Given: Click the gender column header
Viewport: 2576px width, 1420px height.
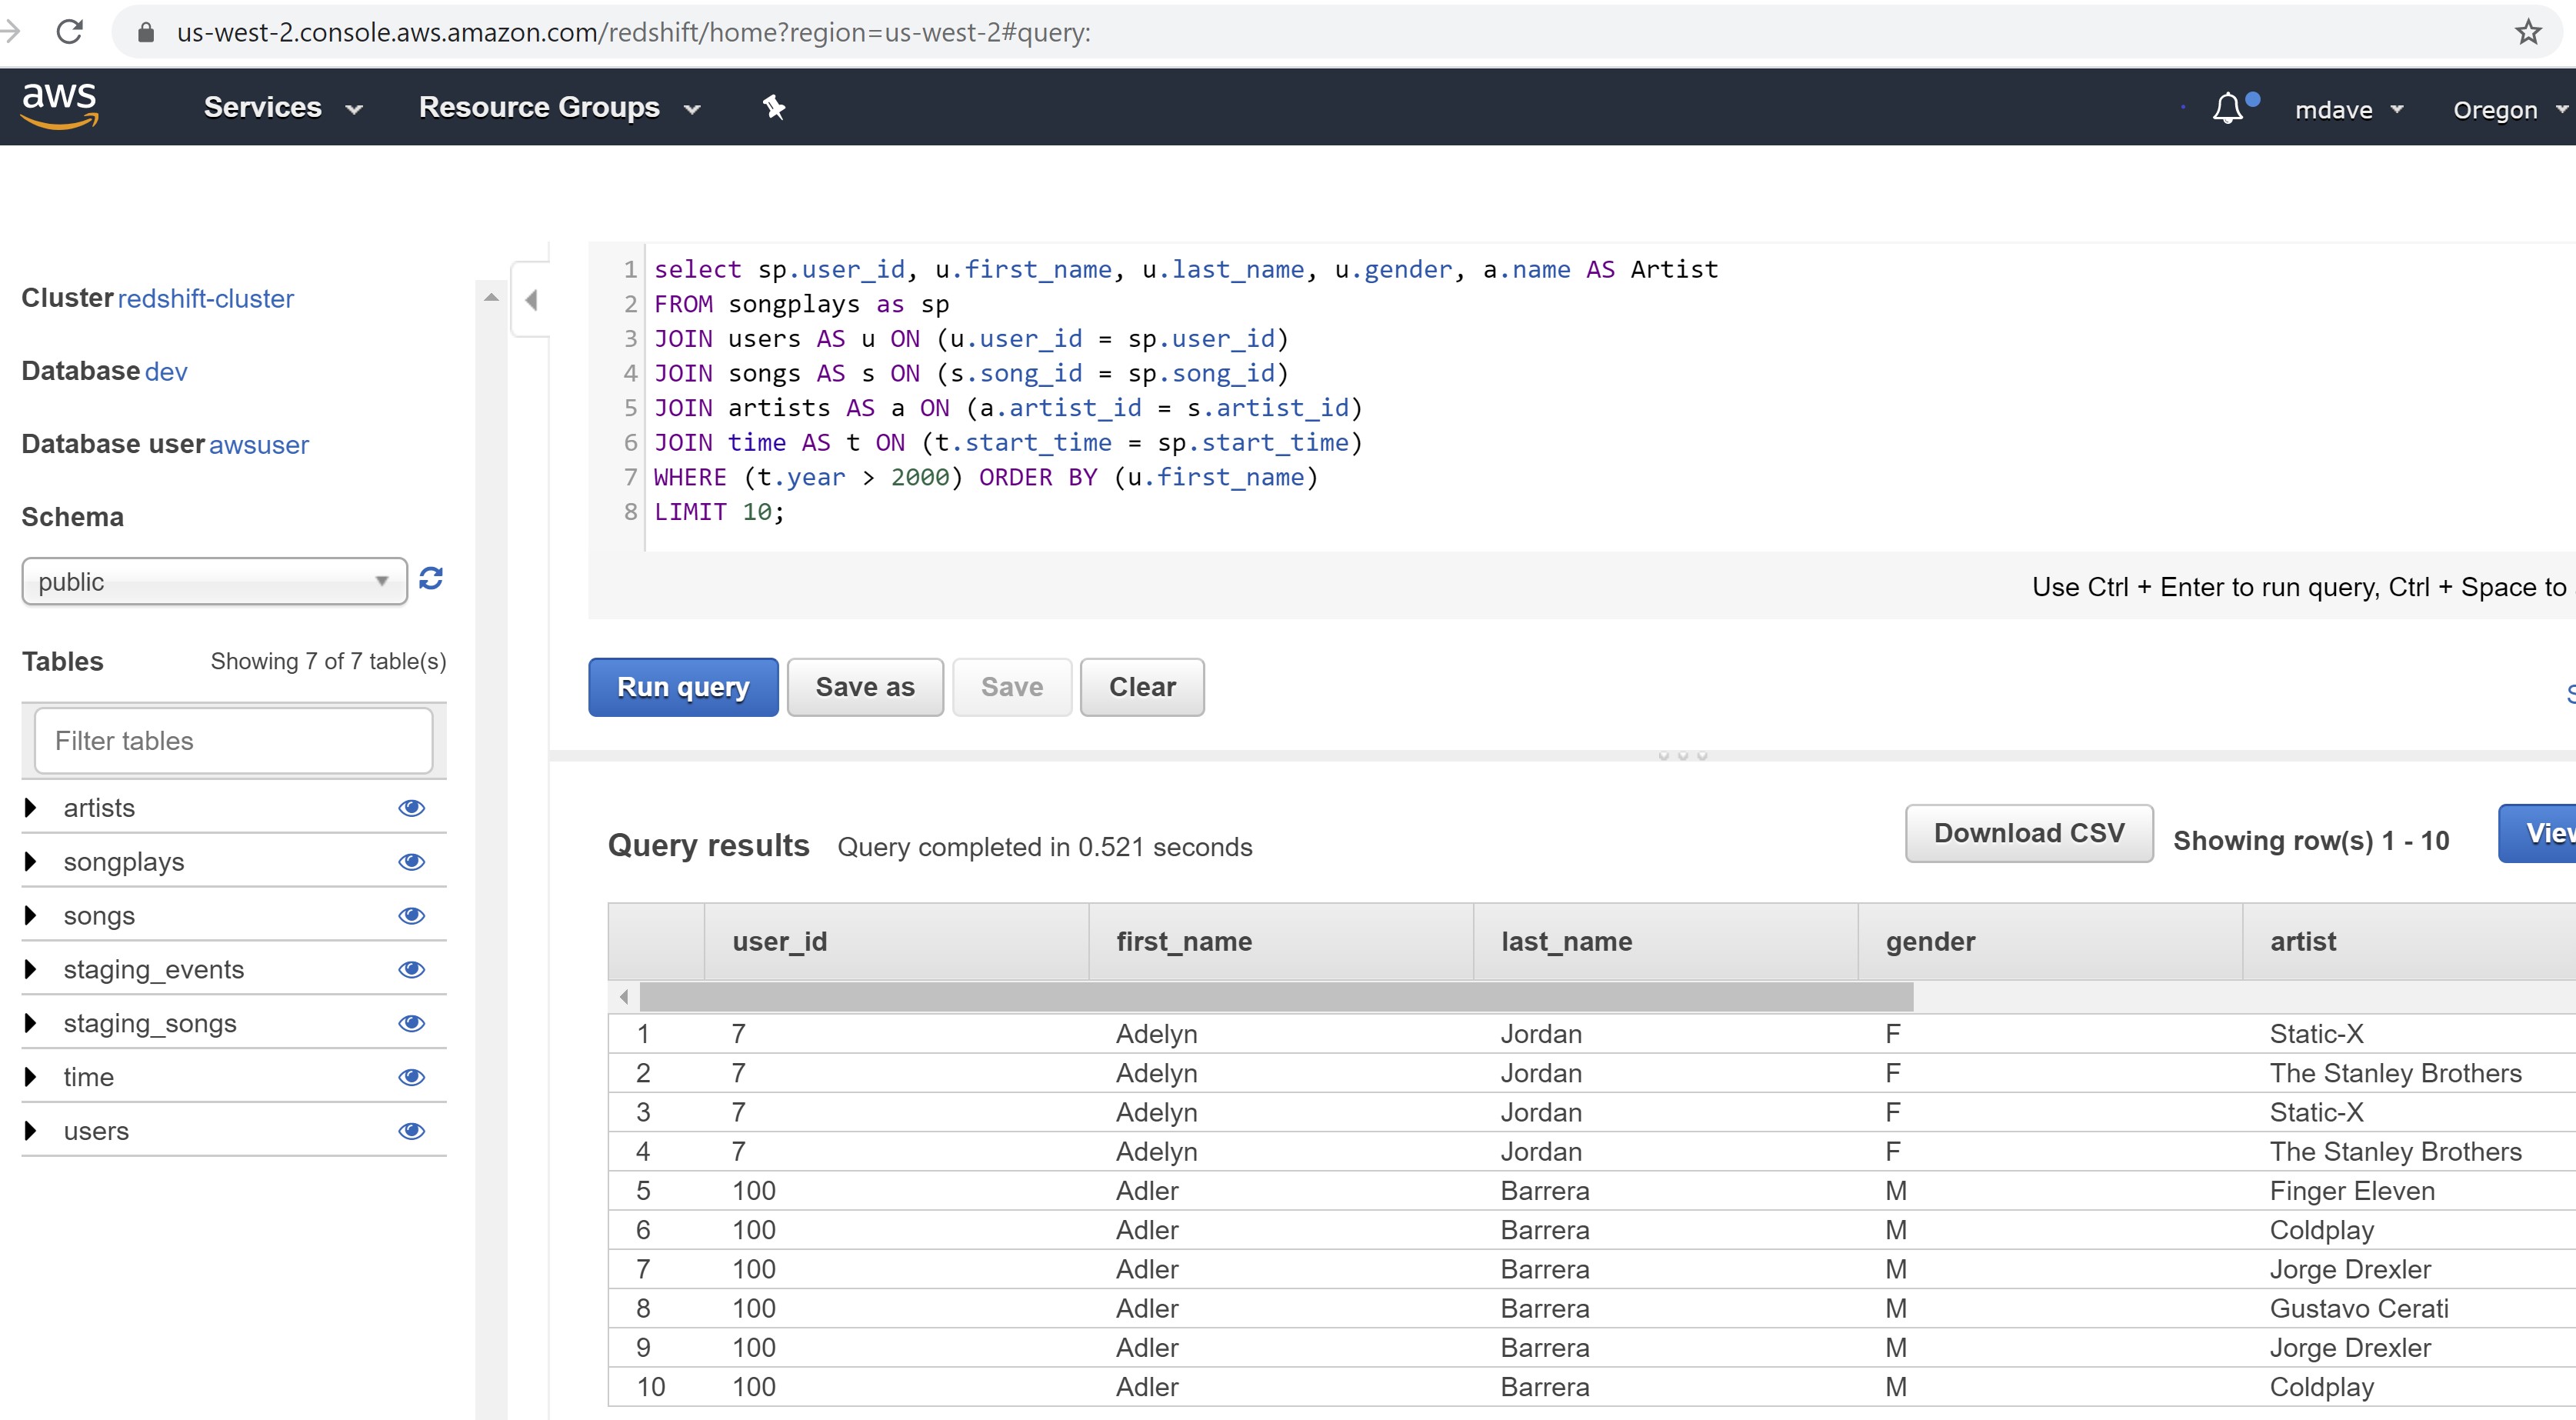Looking at the screenshot, I should (2050, 941).
